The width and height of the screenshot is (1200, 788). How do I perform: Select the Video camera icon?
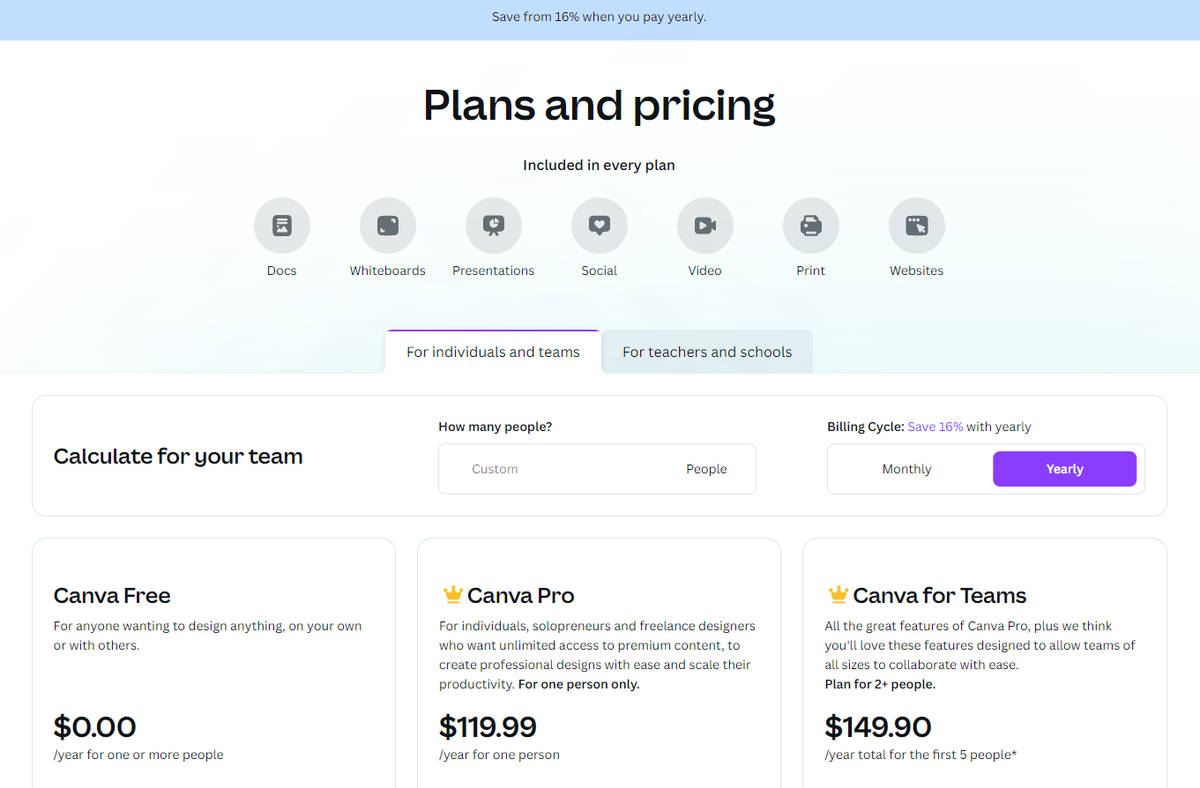(x=705, y=226)
